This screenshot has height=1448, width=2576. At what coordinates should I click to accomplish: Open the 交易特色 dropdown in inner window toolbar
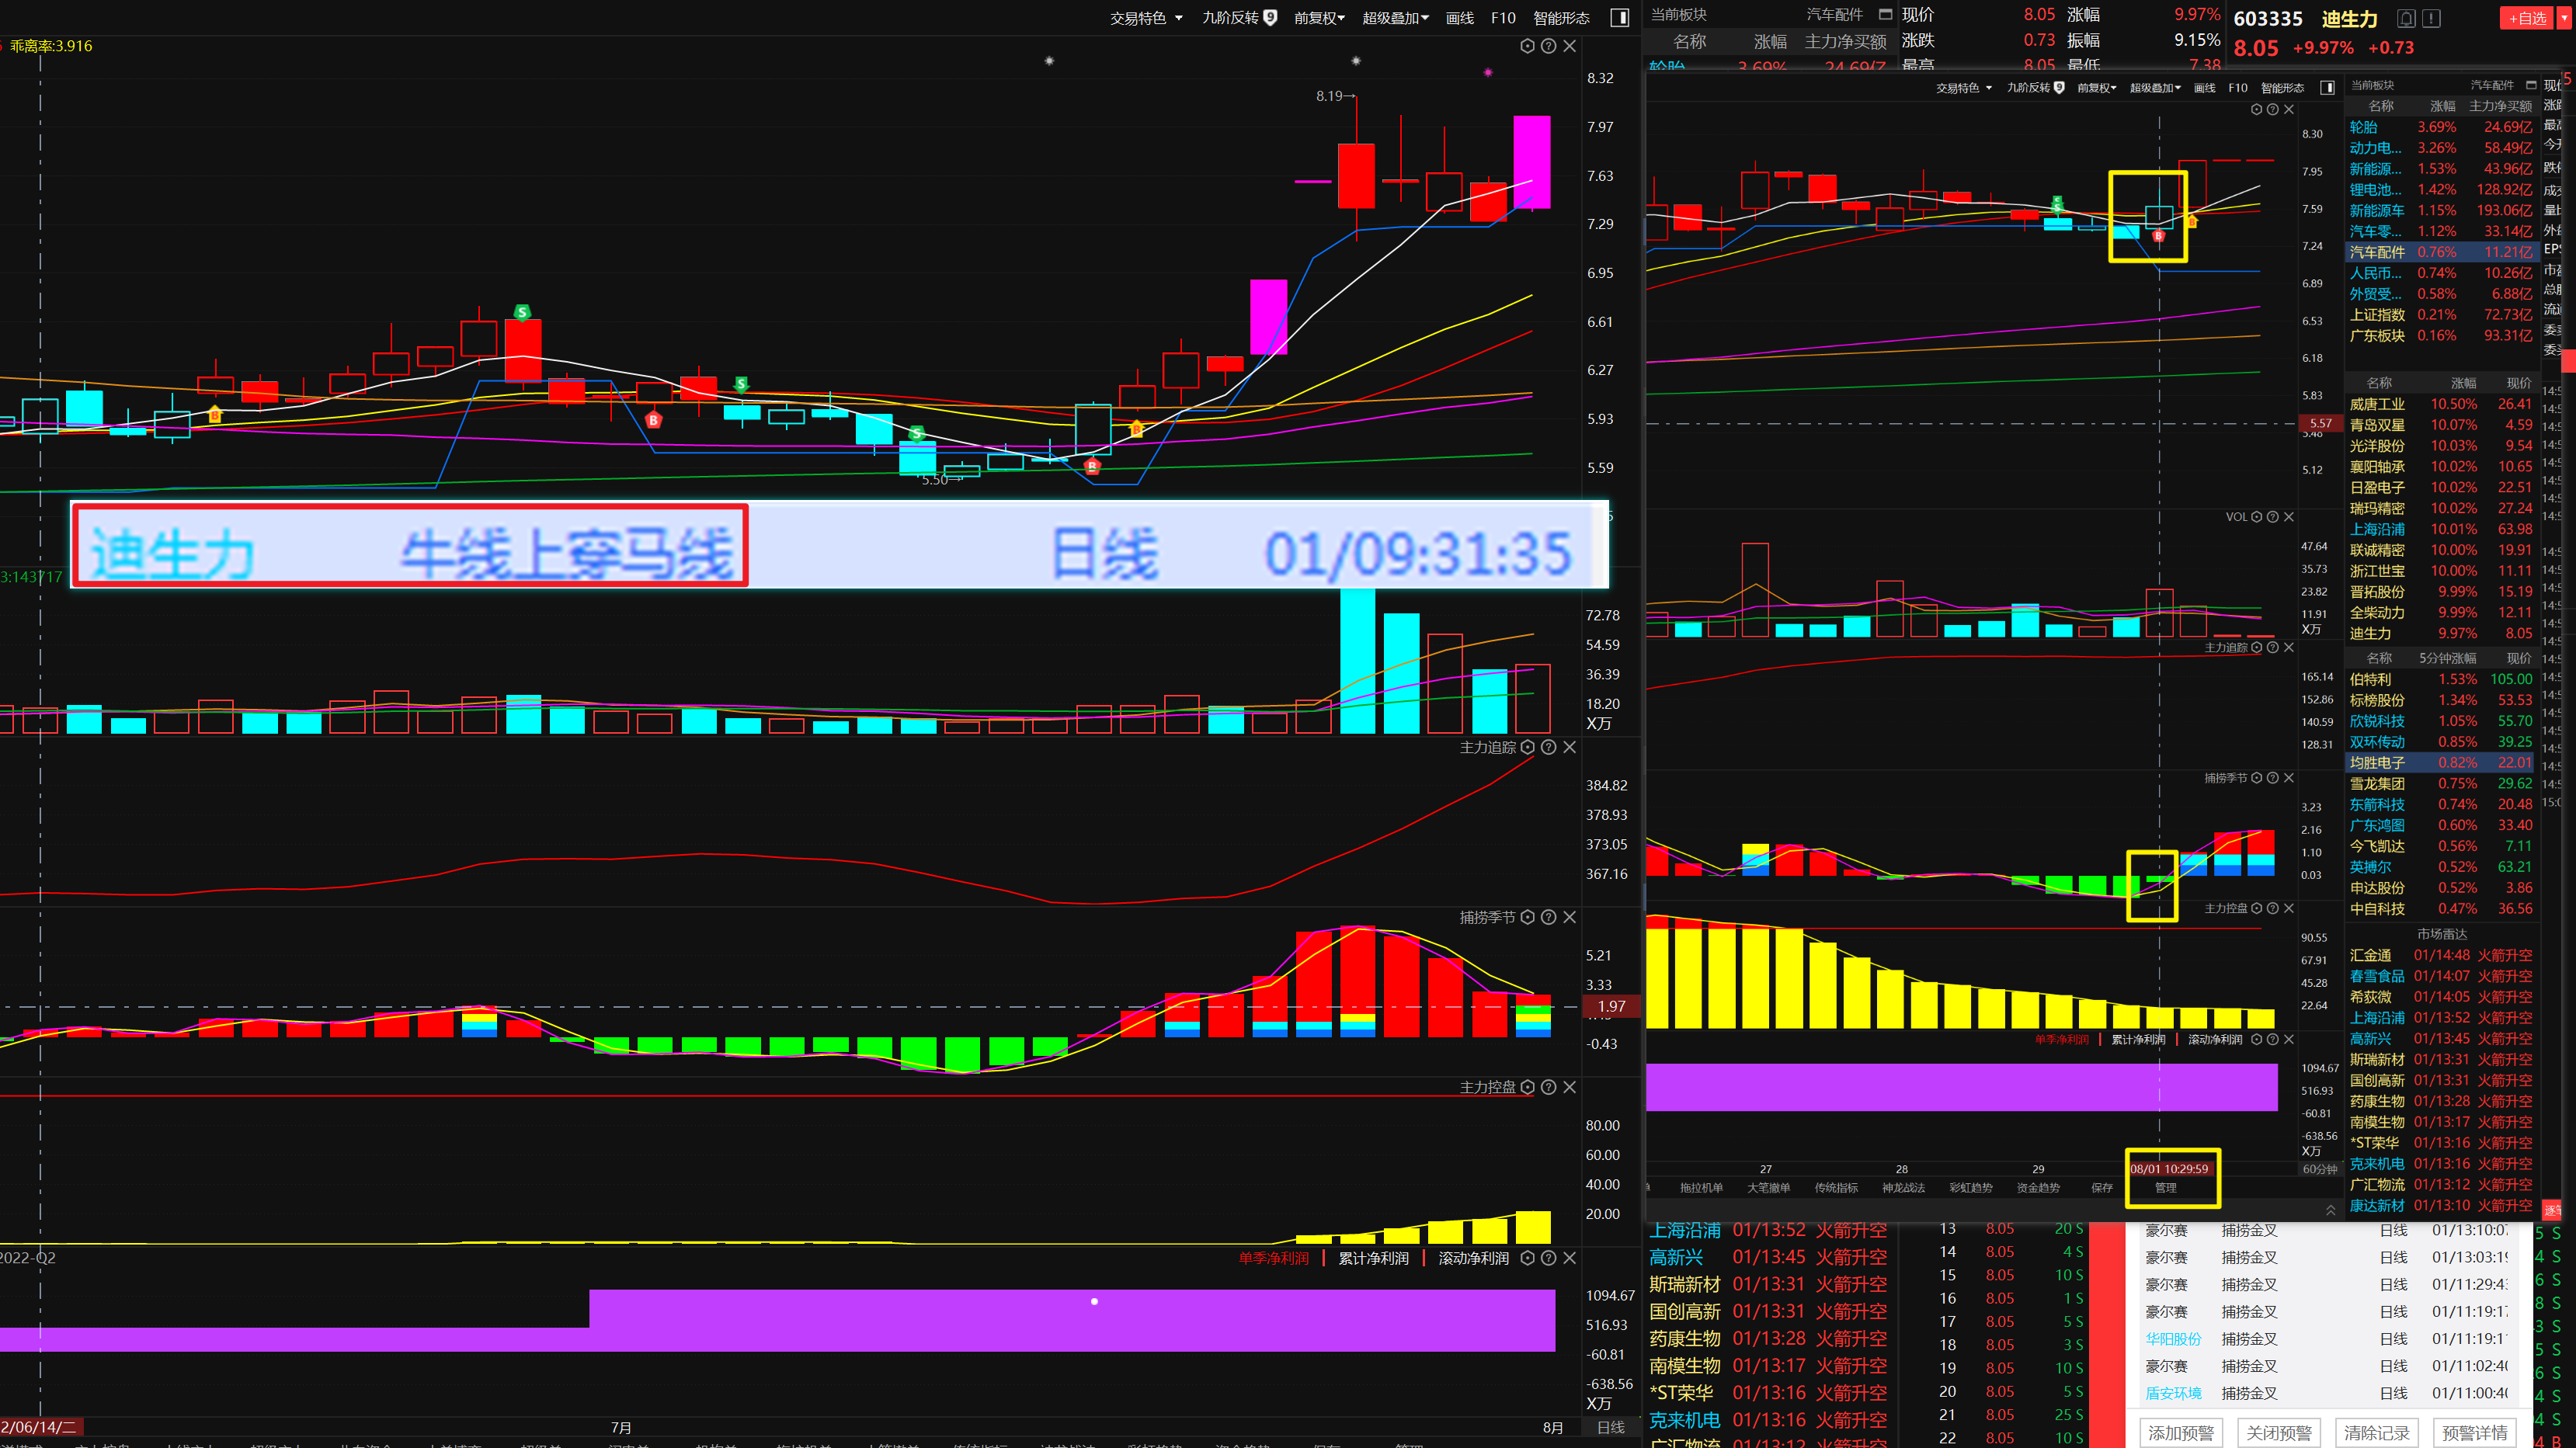[x=1963, y=88]
